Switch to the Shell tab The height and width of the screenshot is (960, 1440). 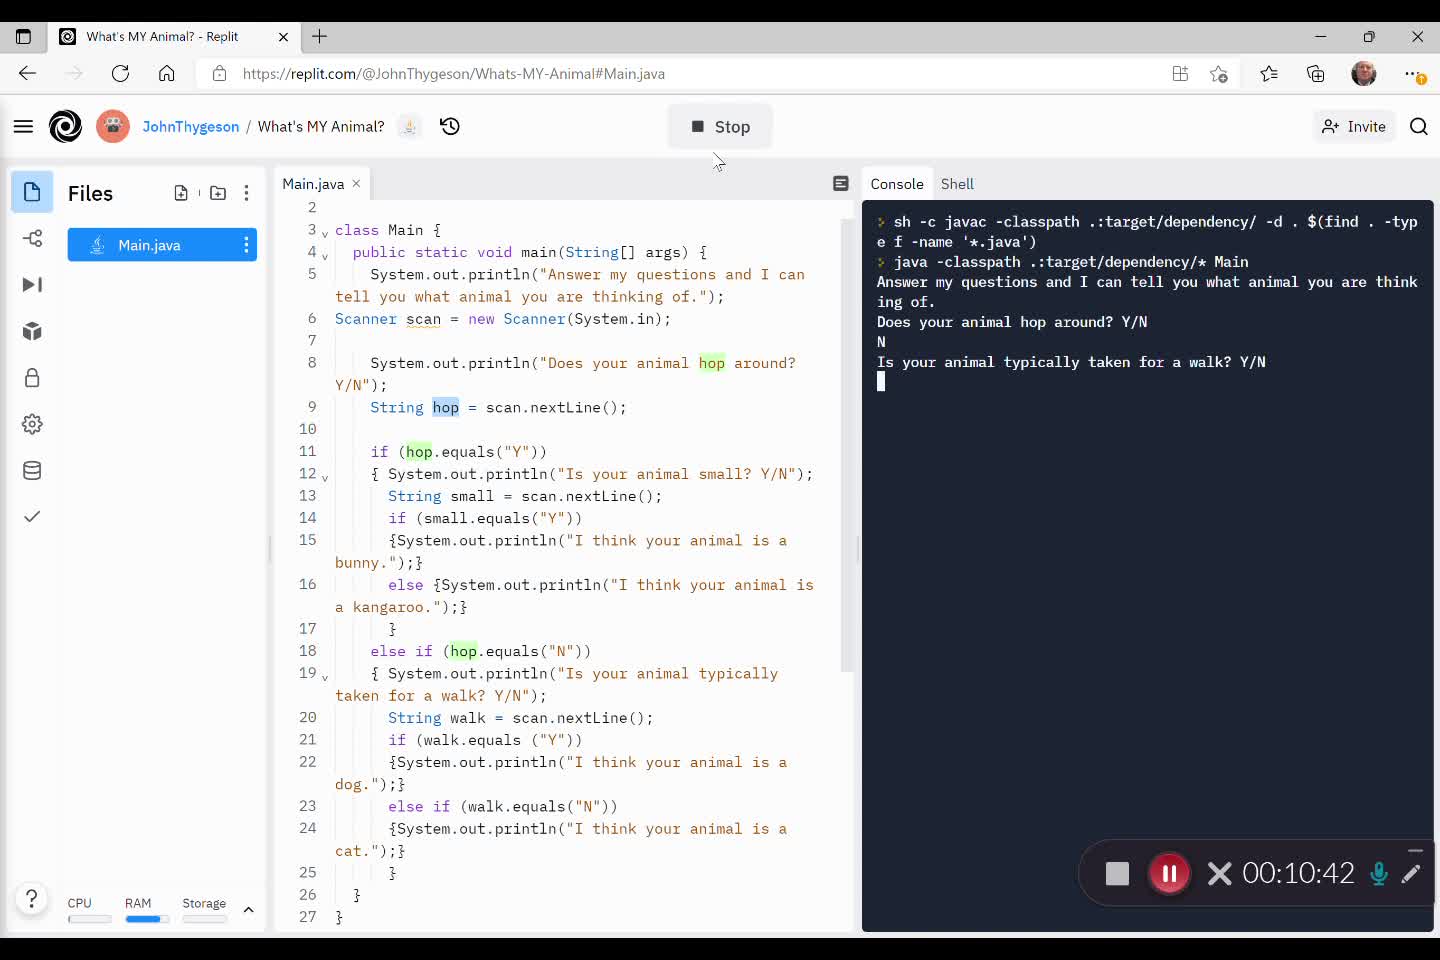click(x=957, y=184)
